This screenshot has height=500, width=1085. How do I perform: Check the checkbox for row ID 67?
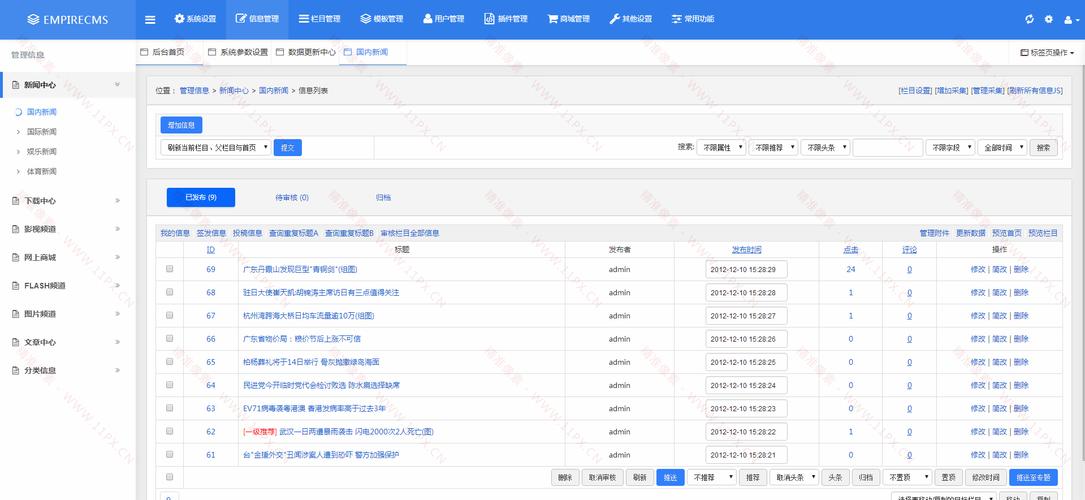coord(170,315)
